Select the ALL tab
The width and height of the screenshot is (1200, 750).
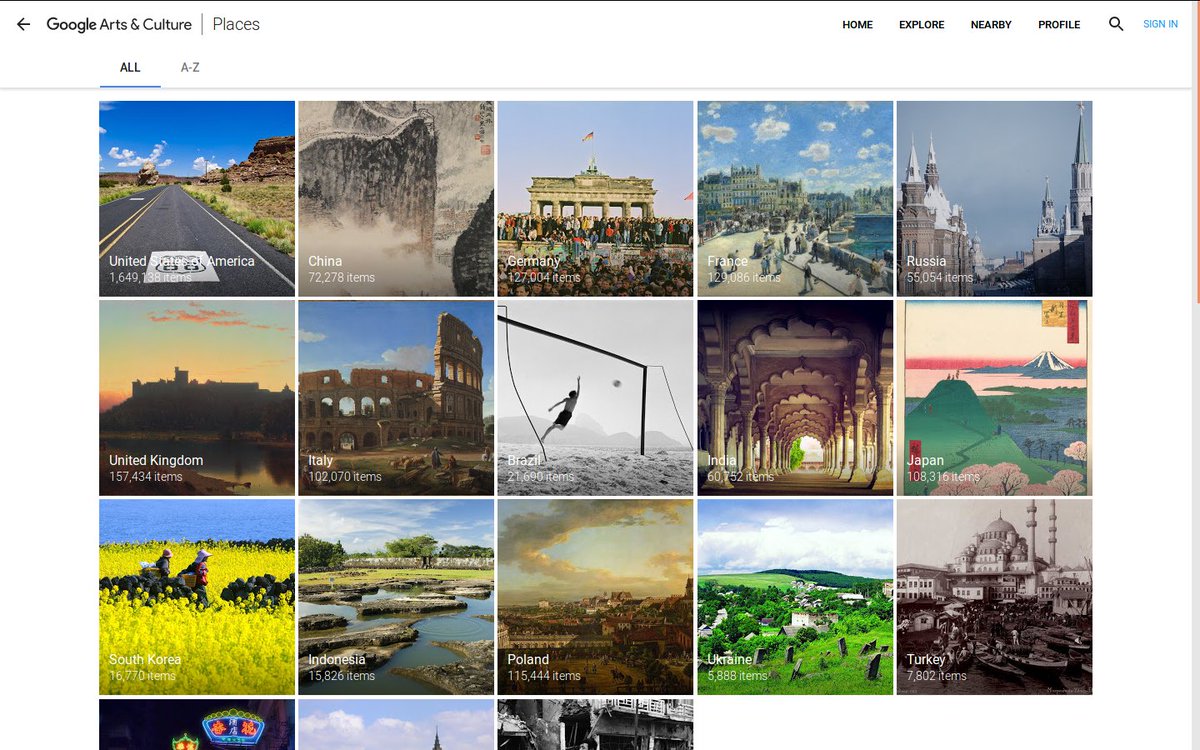(x=130, y=68)
